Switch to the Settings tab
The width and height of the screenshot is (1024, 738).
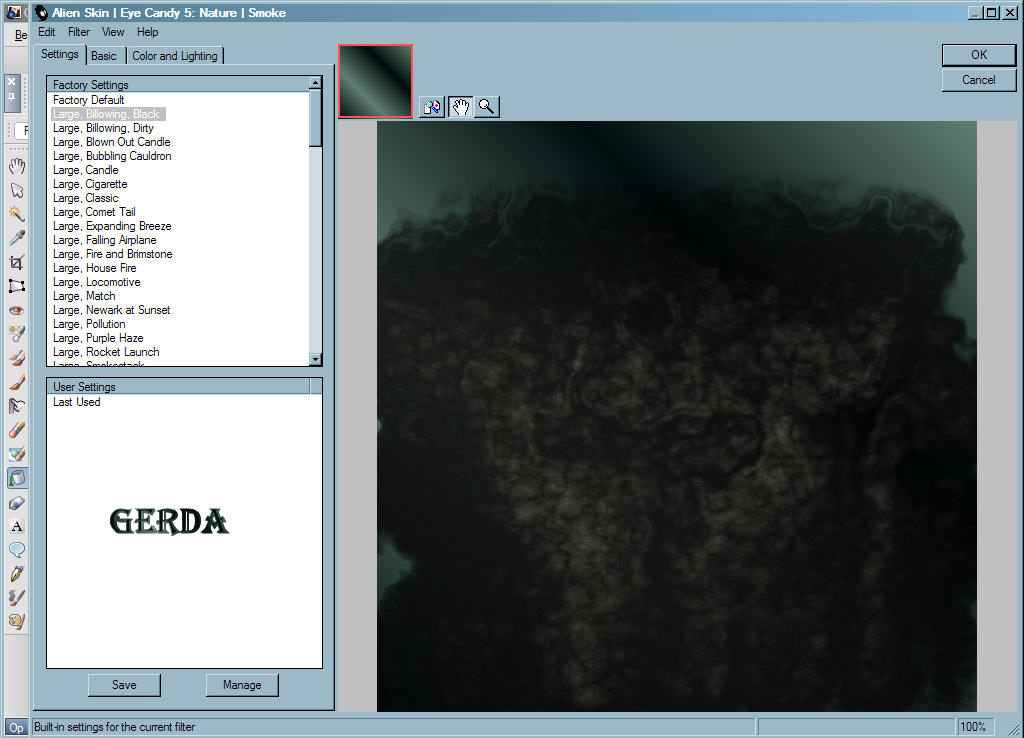click(59, 54)
